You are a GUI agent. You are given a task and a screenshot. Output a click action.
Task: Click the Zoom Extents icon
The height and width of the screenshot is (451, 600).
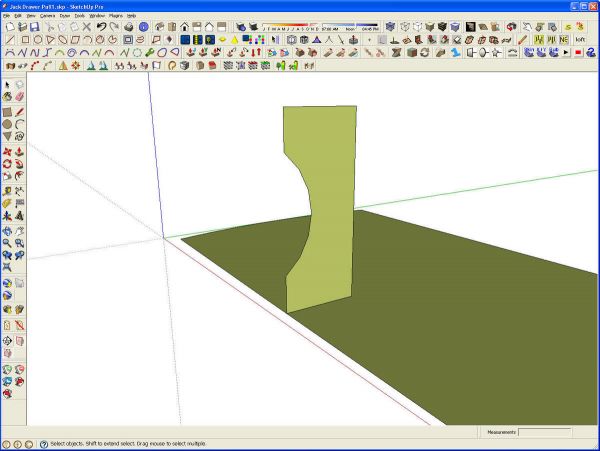tap(7, 267)
